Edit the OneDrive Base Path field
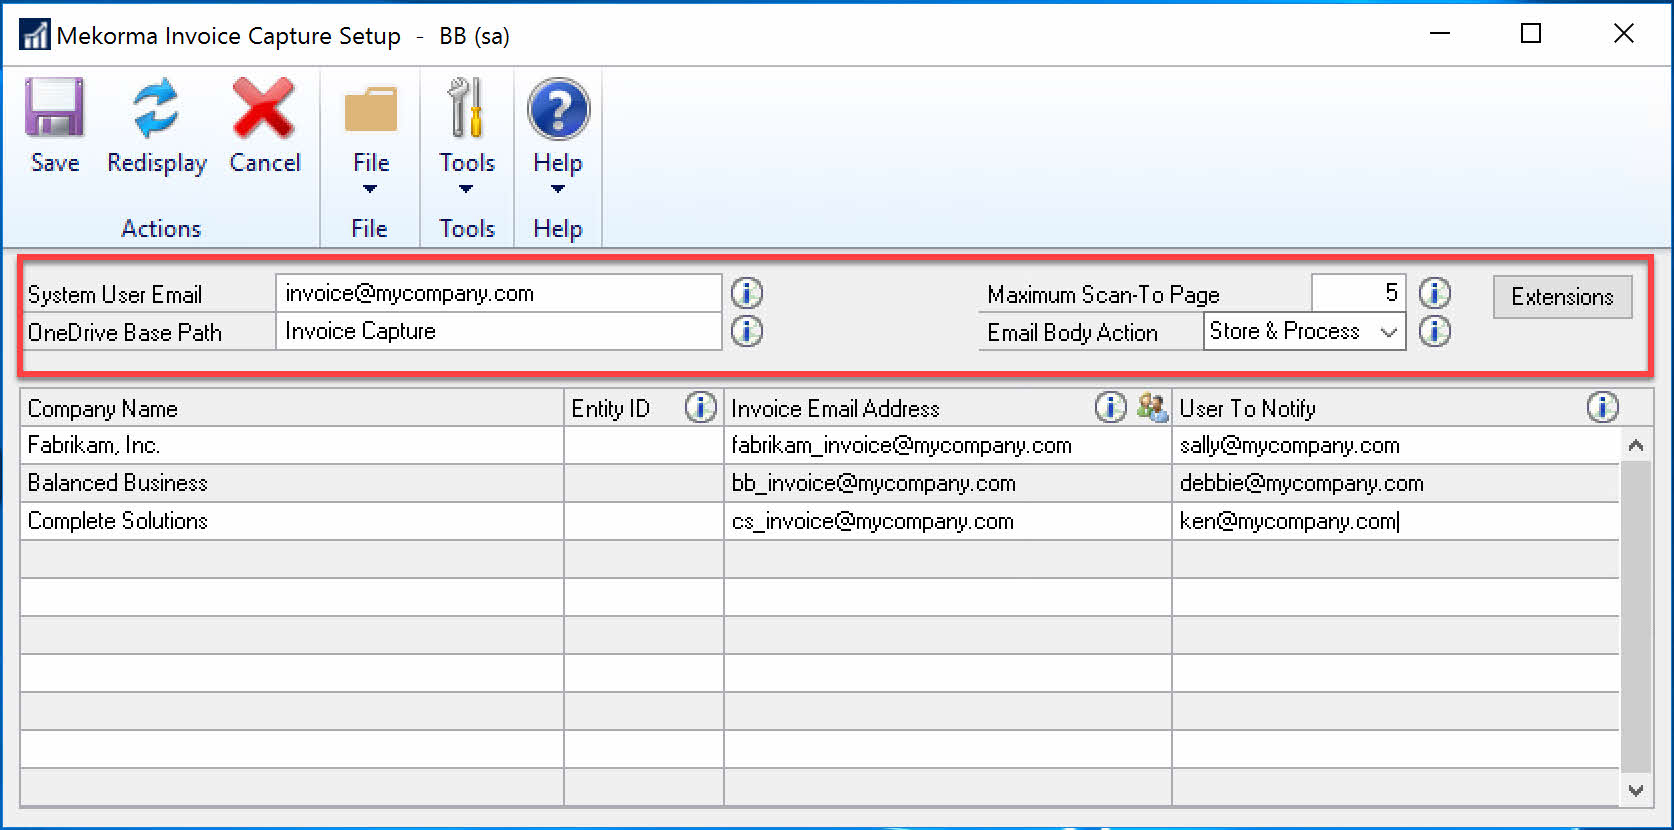The height and width of the screenshot is (830, 1674). [498, 331]
